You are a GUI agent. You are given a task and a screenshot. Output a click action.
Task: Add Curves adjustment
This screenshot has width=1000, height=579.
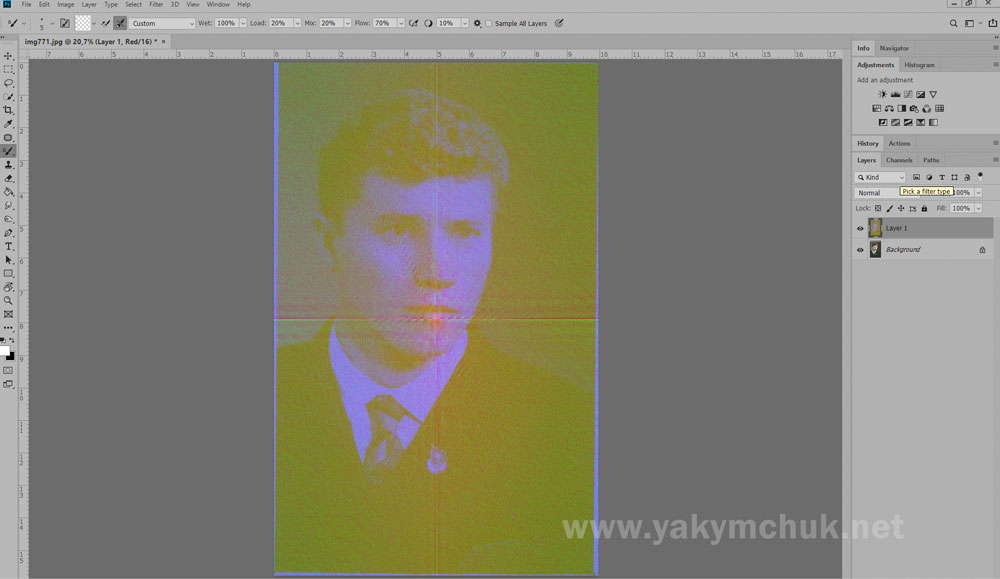pyautogui.click(x=908, y=94)
